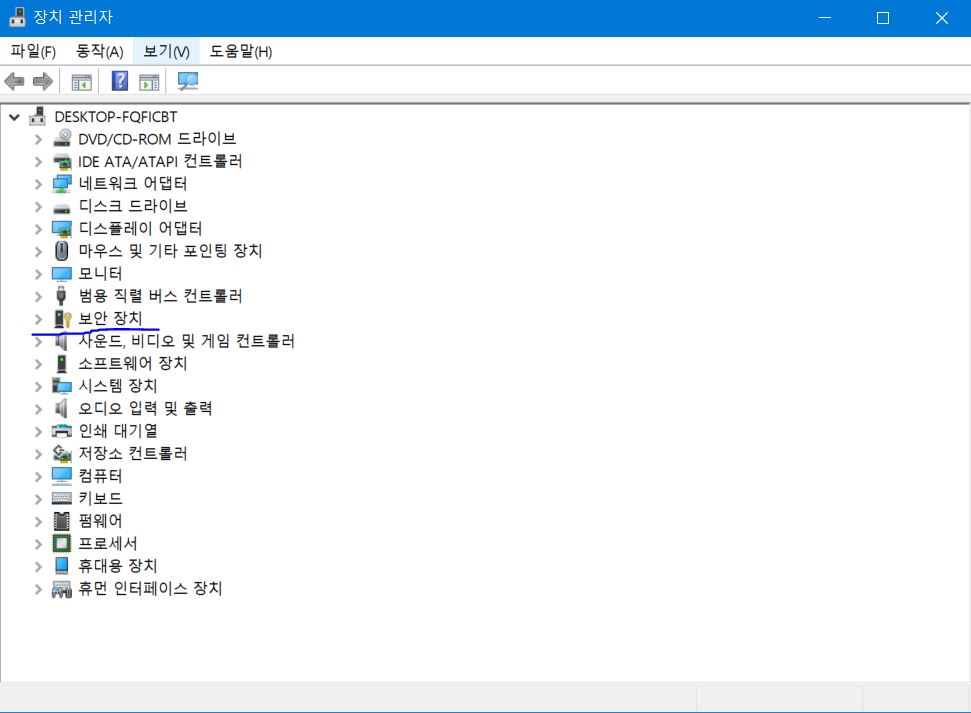Select the 키보드 tree label
Image resolution: width=971 pixels, height=713 pixels.
point(100,498)
